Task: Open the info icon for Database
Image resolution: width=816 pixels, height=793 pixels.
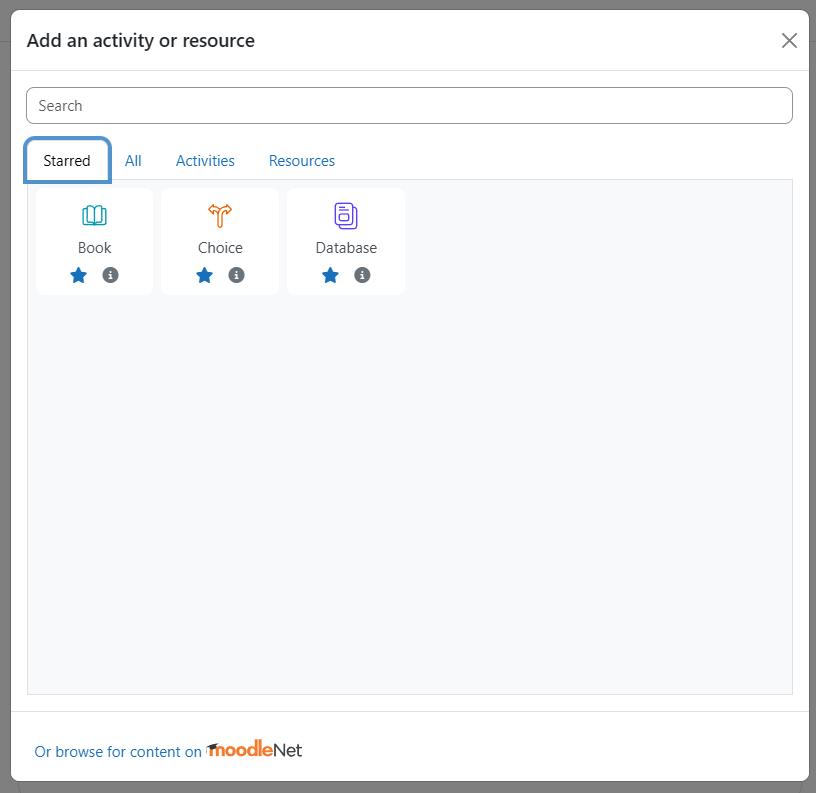Action: pos(362,275)
